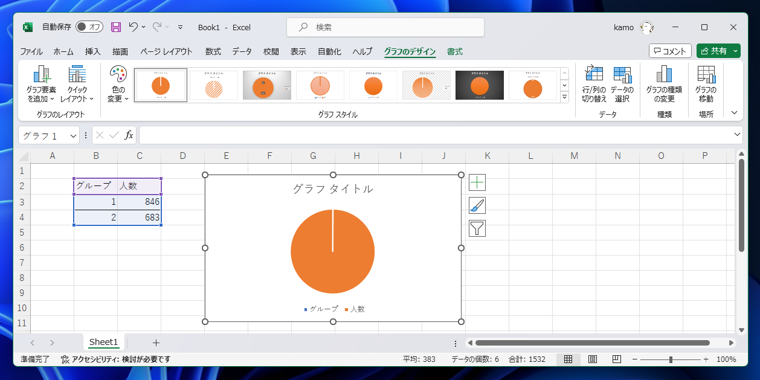760x380 pixels.
Task: Click 100% zoom level button
Action: pos(726,360)
